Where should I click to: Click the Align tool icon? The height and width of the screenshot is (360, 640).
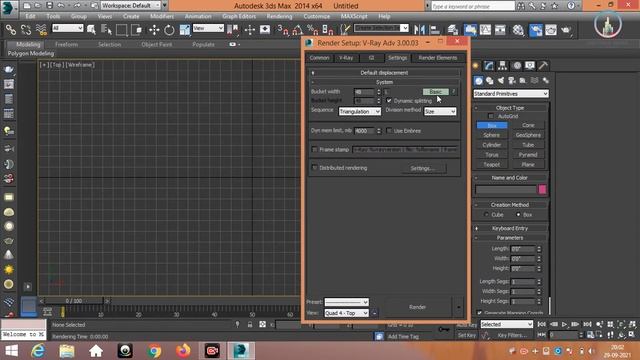pyautogui.click(x=435, y=30)
